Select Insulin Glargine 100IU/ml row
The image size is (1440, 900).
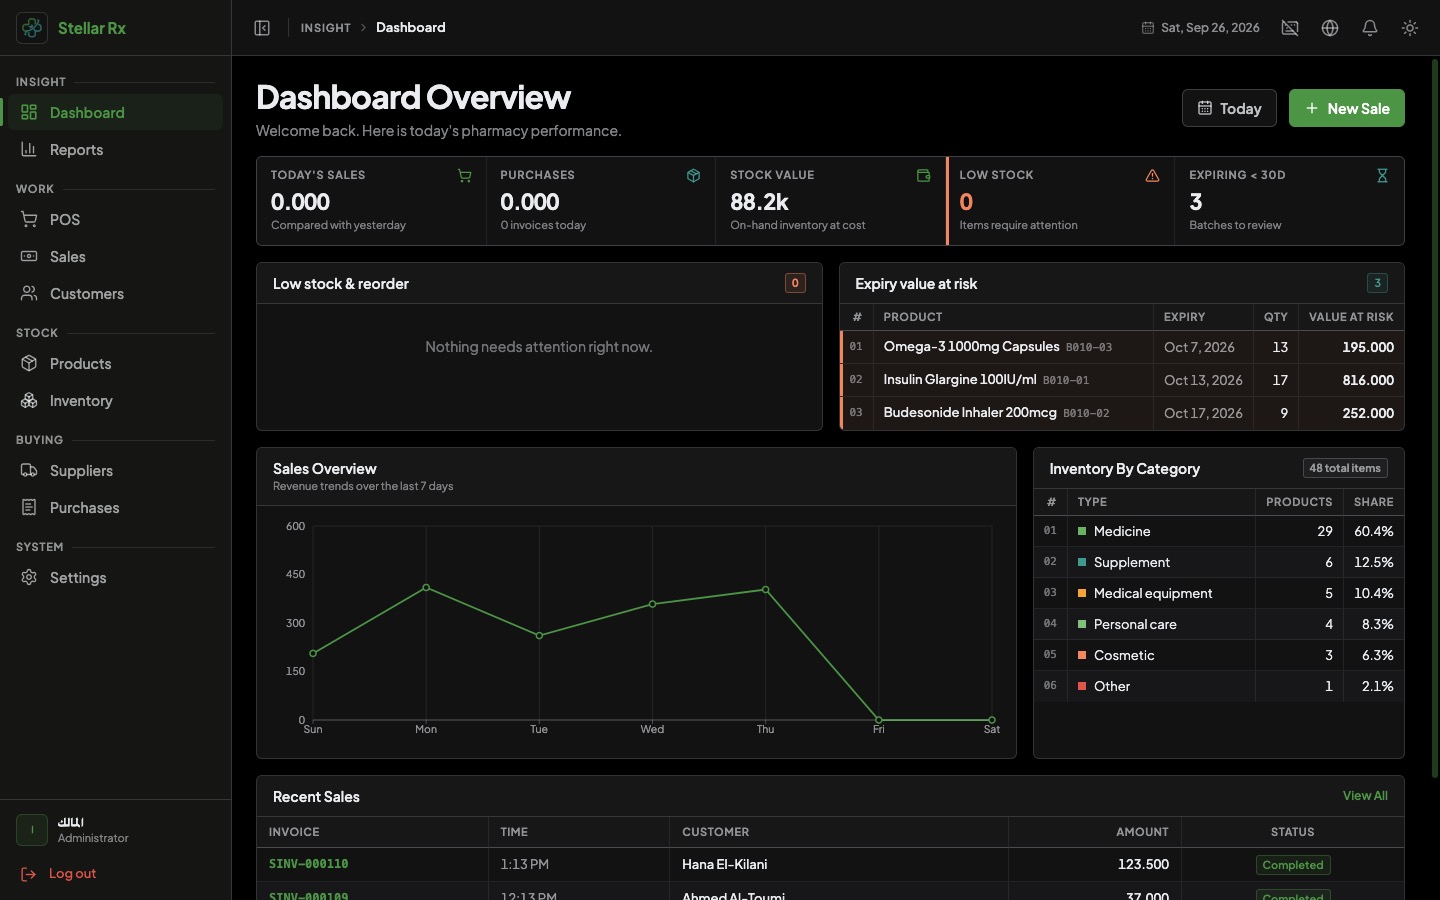1122,380
